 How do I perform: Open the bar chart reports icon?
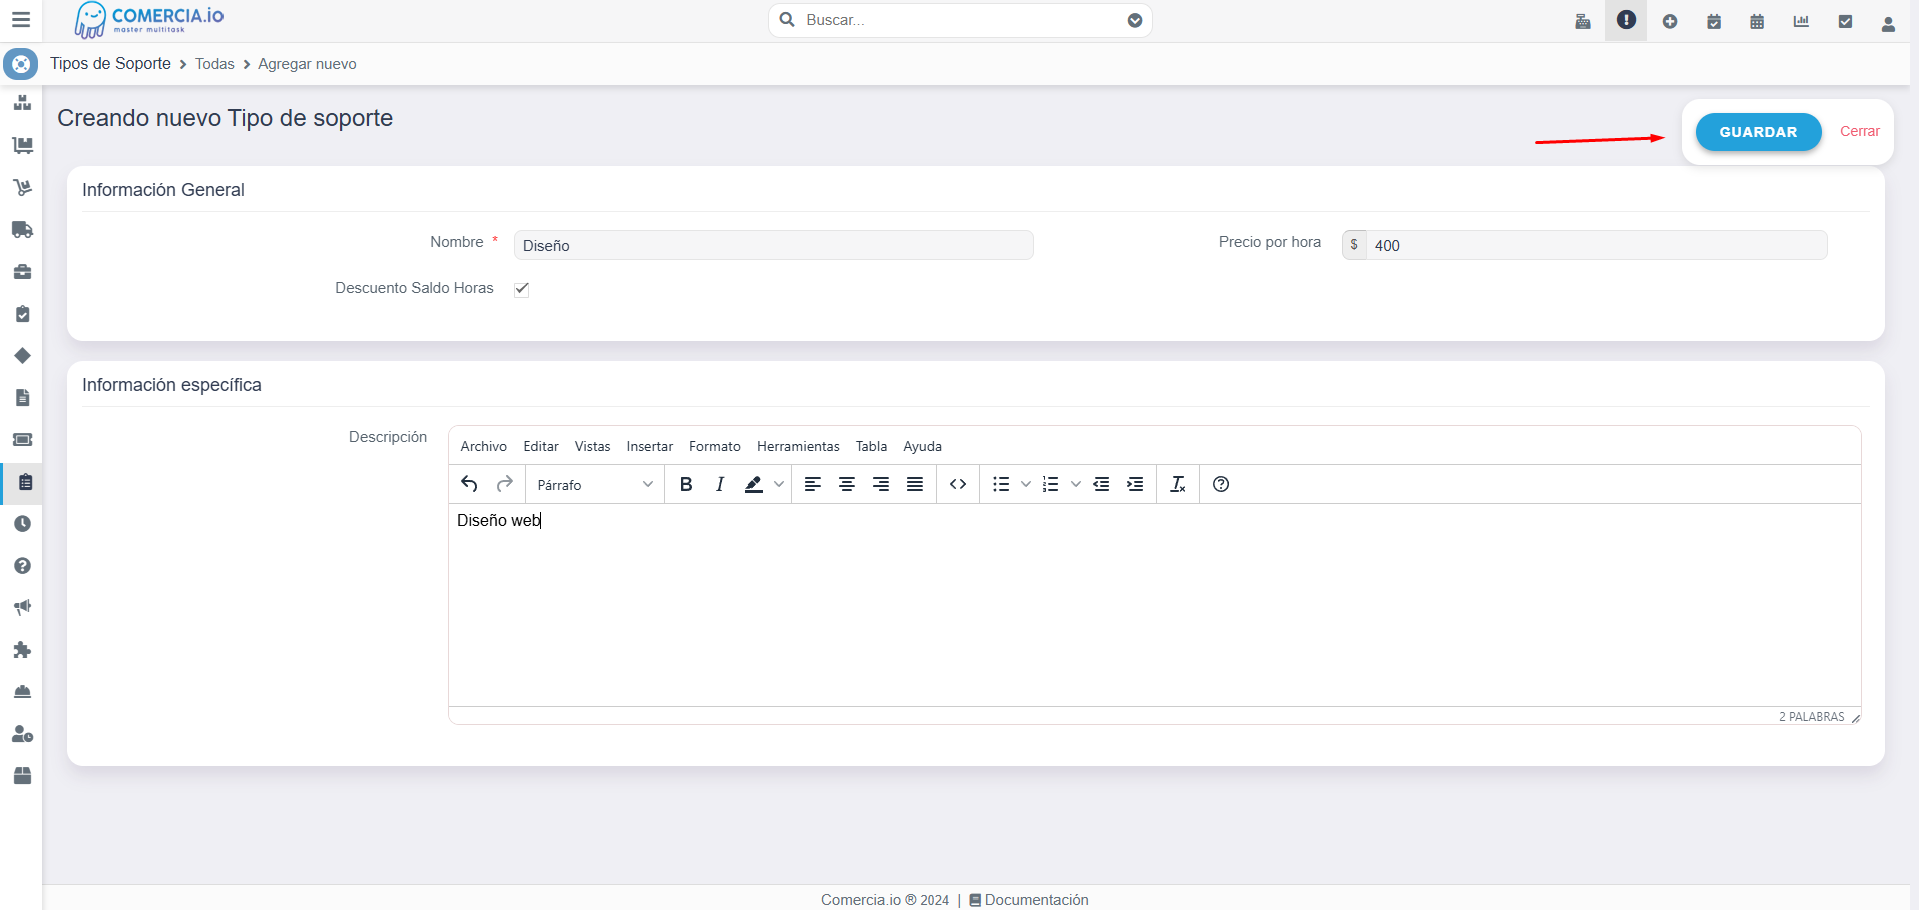(1801, 21)
